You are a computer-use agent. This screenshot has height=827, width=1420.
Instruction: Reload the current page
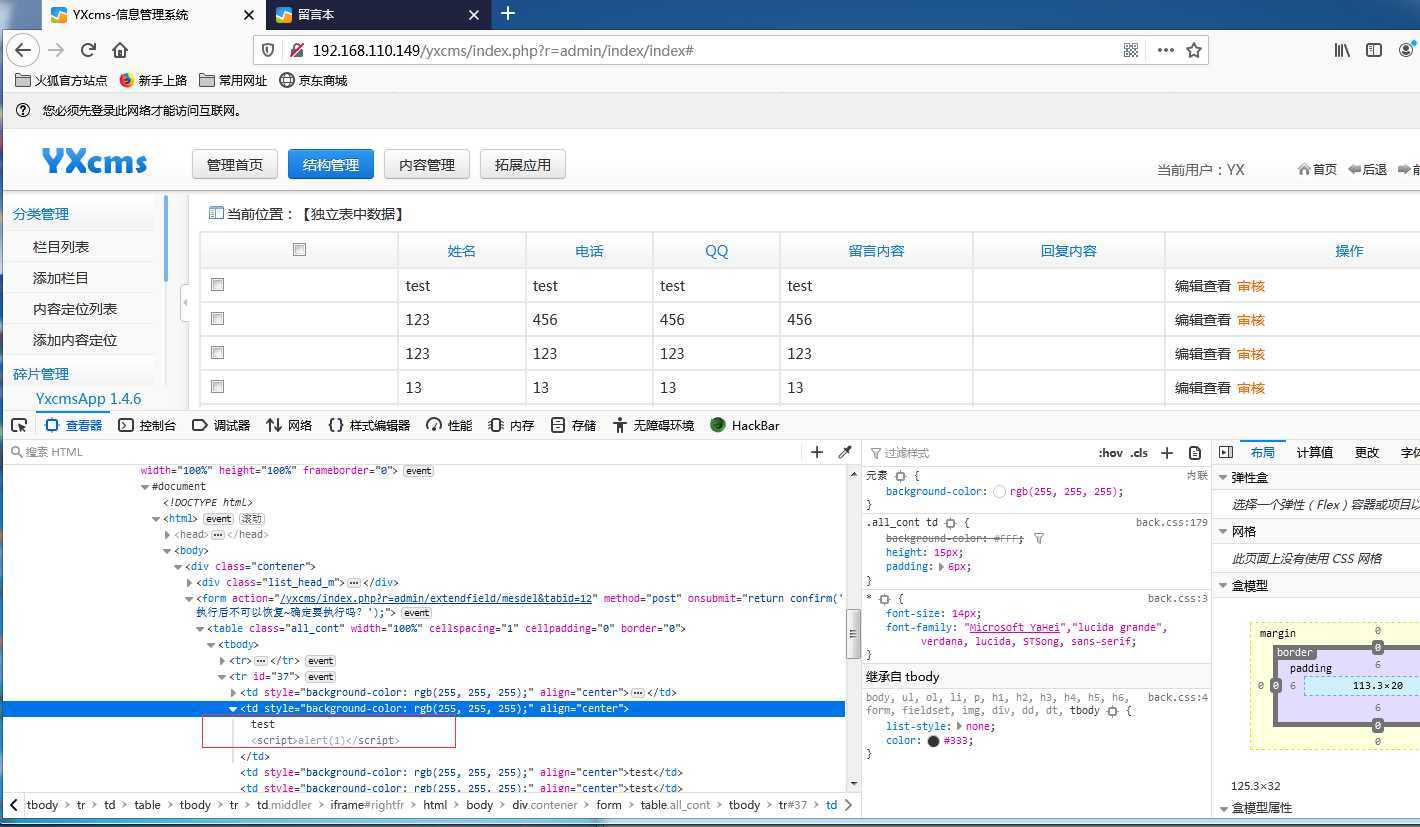[88, 50]
